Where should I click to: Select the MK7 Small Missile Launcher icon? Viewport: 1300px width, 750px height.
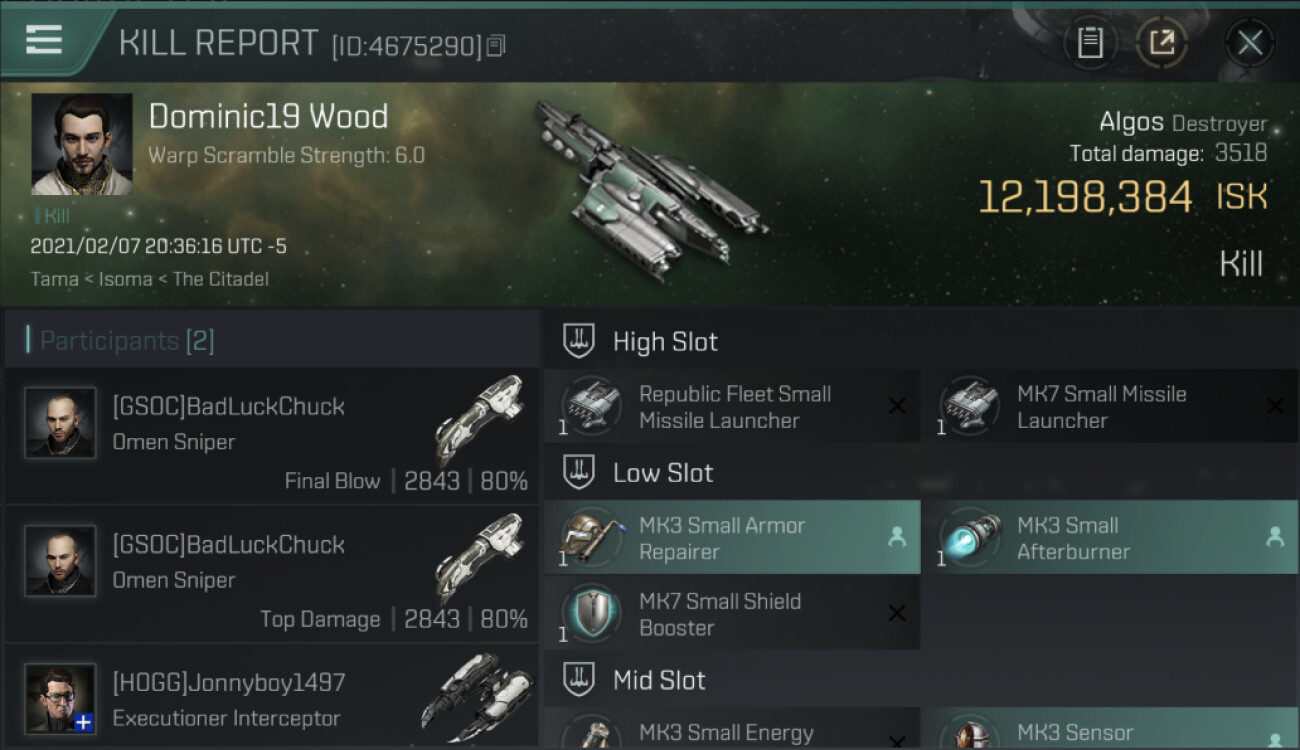[970, 406]
